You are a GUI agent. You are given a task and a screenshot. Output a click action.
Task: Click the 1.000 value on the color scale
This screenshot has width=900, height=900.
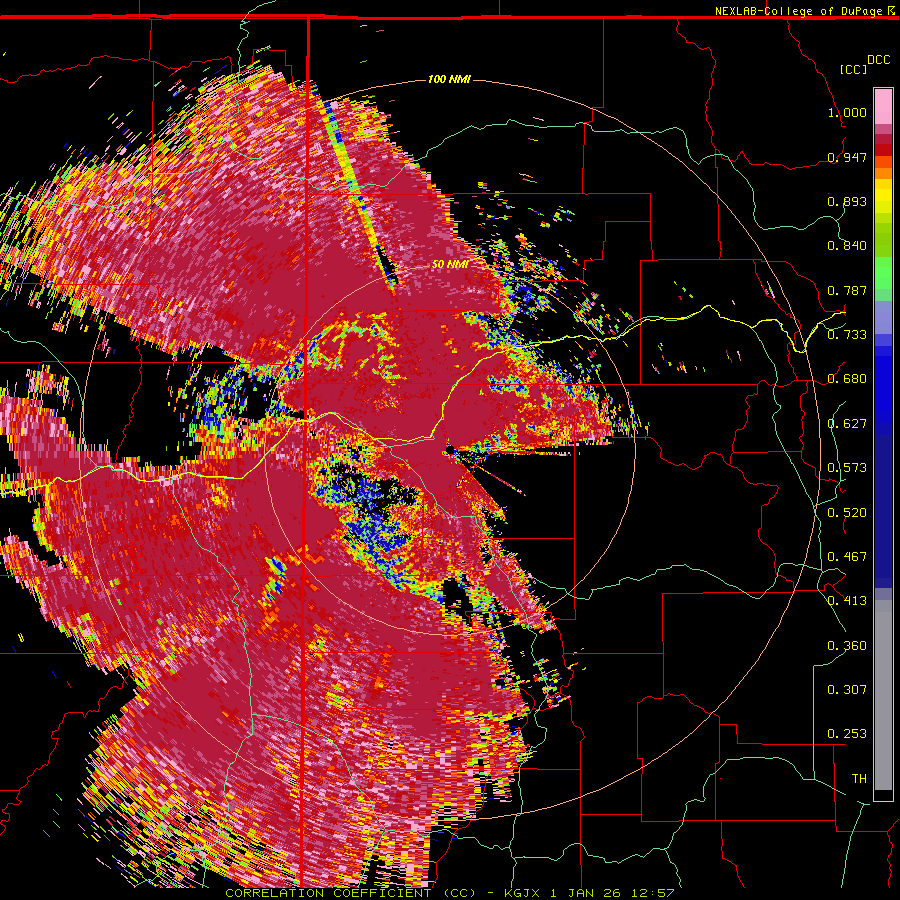point(847,112)
